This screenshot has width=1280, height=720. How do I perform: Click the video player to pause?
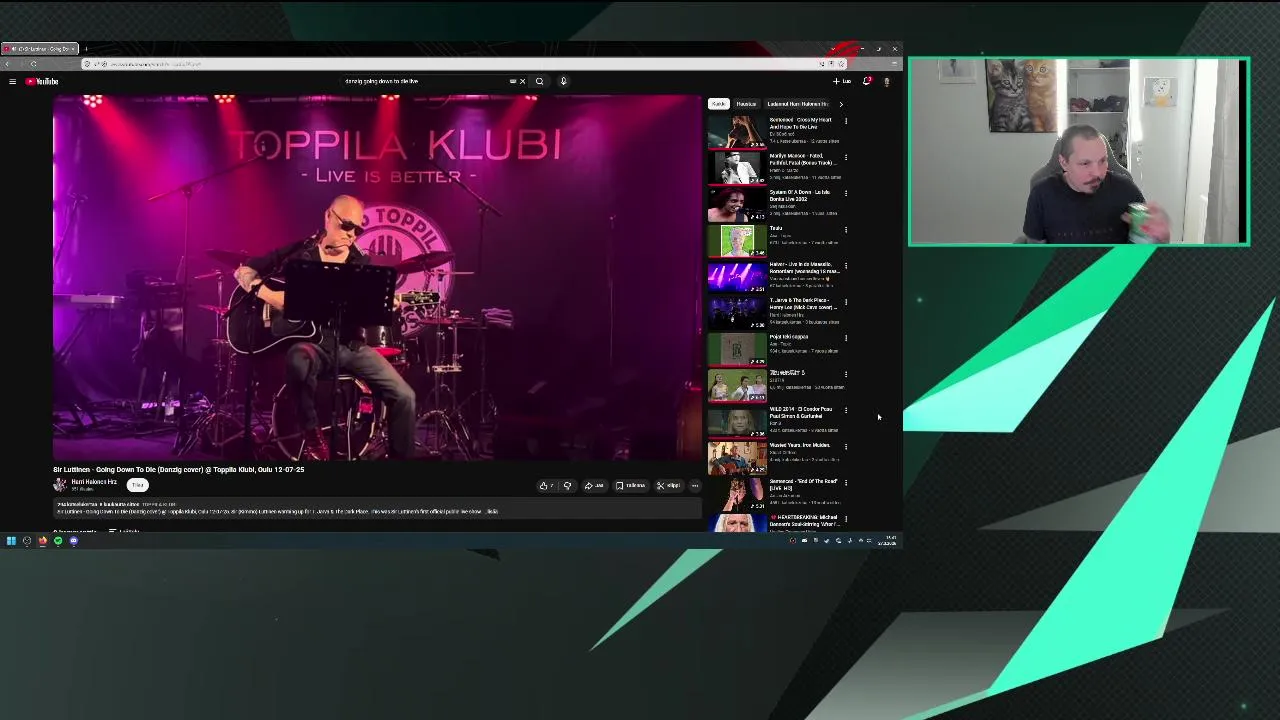[x=377, y=277]
